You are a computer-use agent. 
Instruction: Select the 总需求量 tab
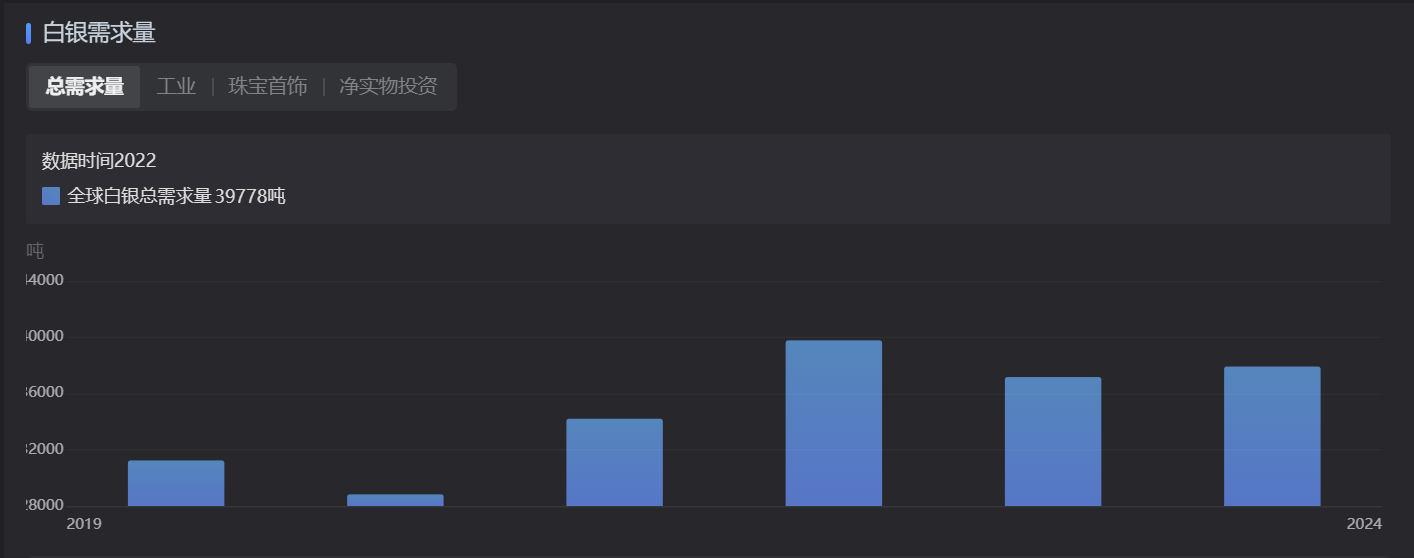(x=85, y=87)
